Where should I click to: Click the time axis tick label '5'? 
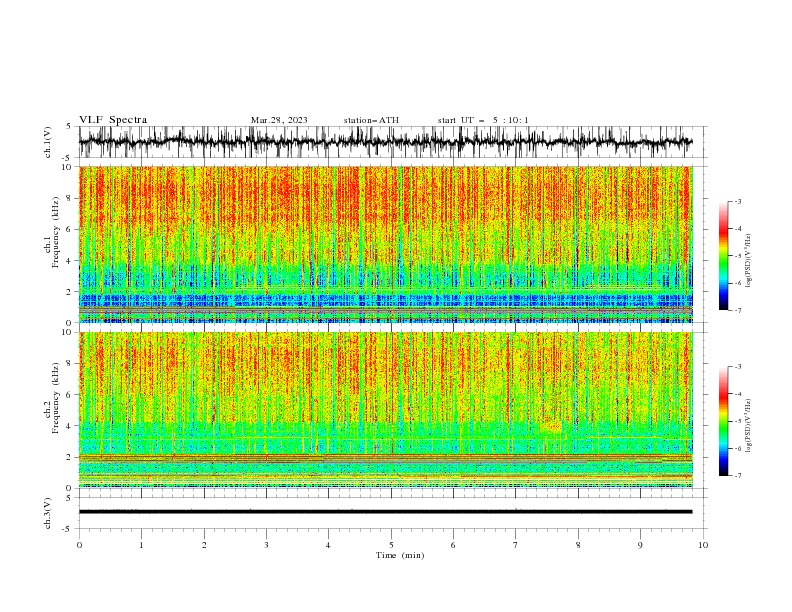coord(391,545)
